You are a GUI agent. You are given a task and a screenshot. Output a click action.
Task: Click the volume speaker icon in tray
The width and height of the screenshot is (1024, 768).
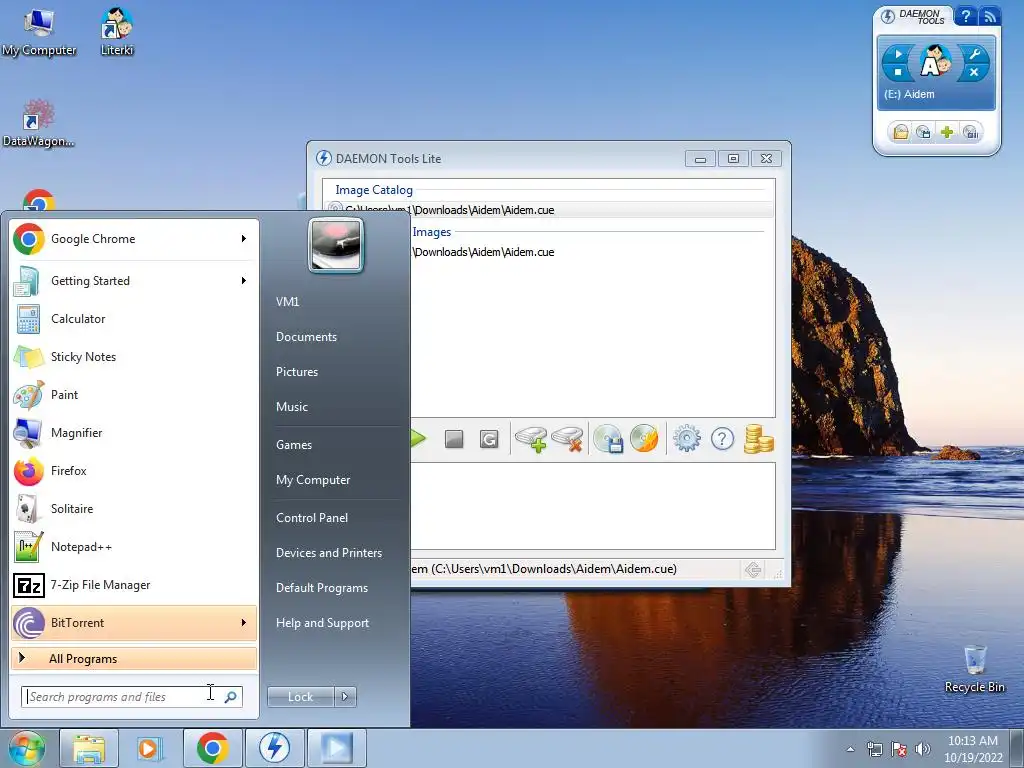click(923, 749)
